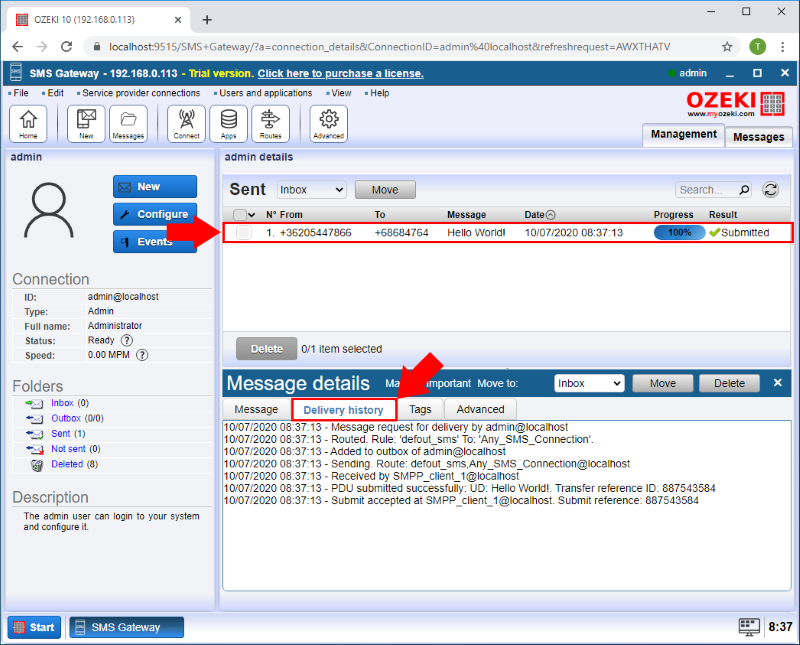The height and width of the screenshot is (645, 800).
Task: Click Delete button in Message details bar
Action: [x=730, y=383]
